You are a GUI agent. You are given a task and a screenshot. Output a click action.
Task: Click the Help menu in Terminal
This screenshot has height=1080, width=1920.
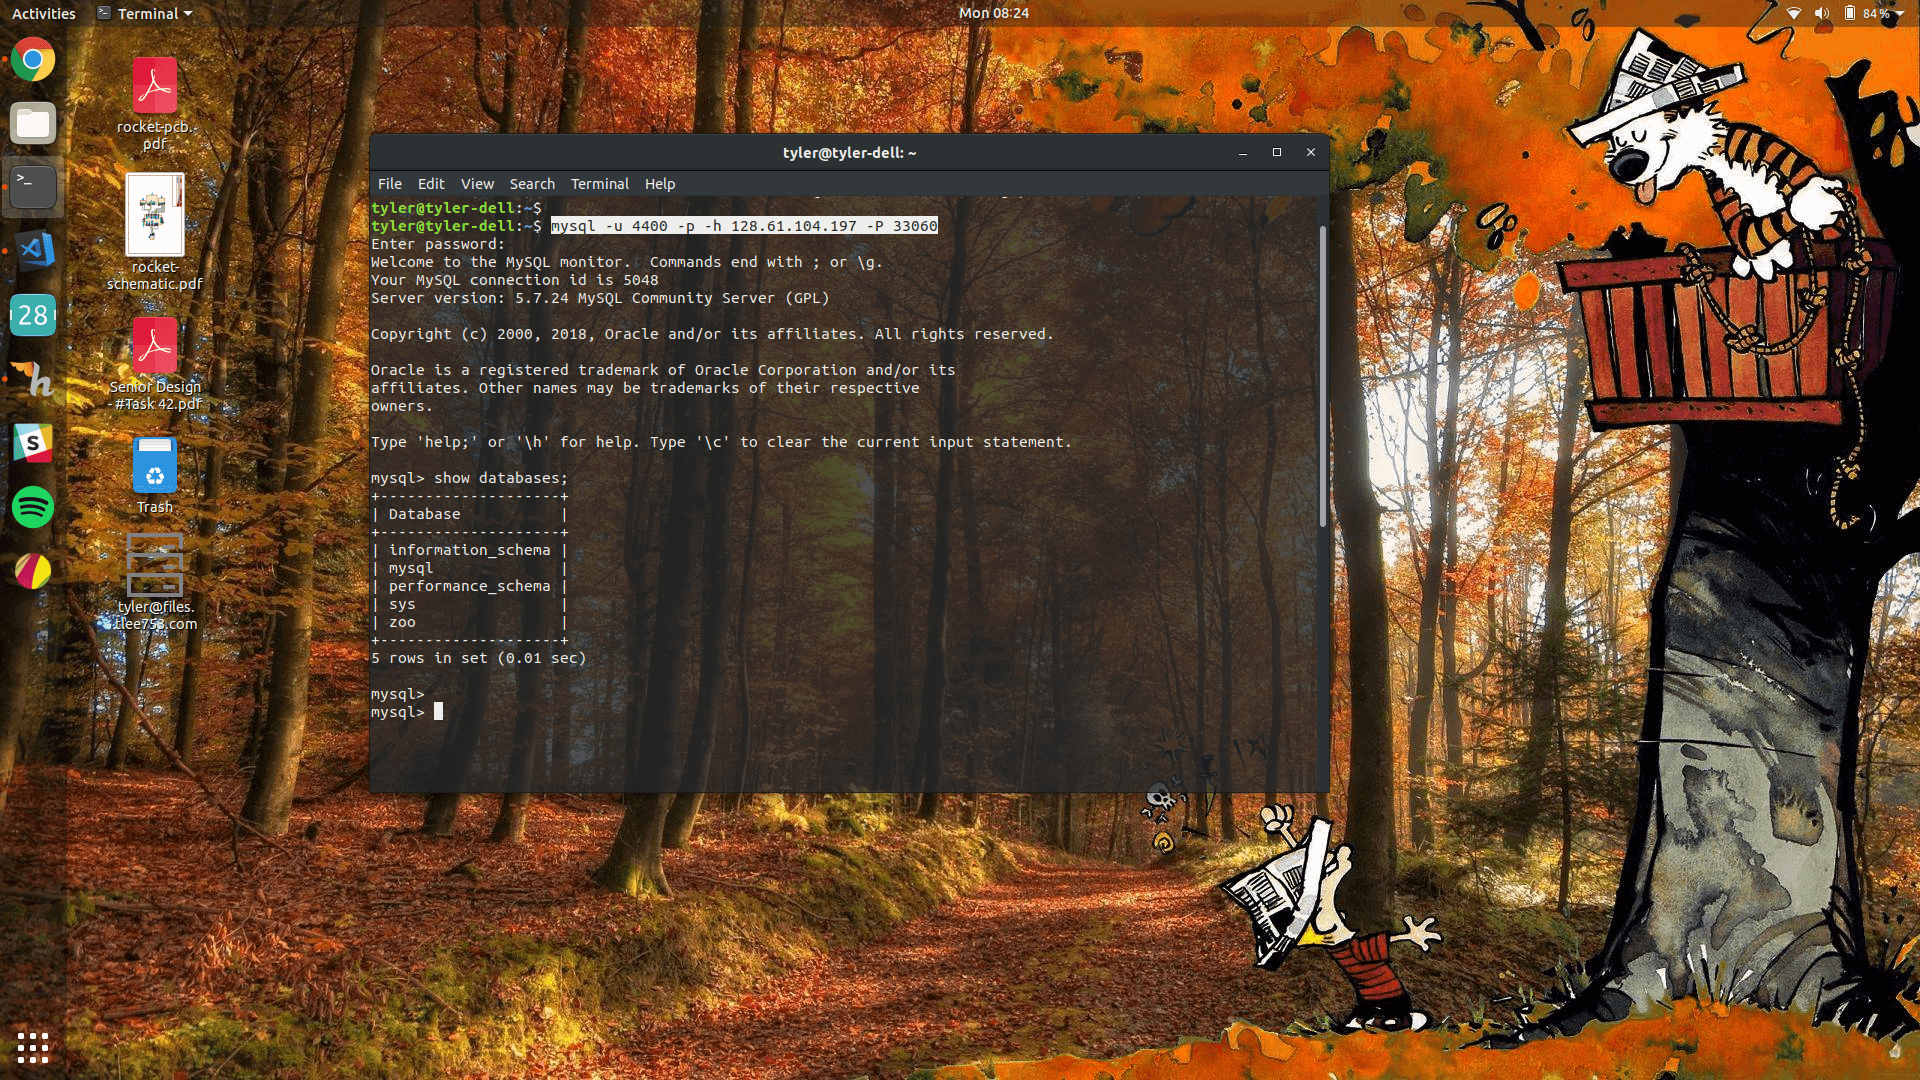tap(659, 183)
